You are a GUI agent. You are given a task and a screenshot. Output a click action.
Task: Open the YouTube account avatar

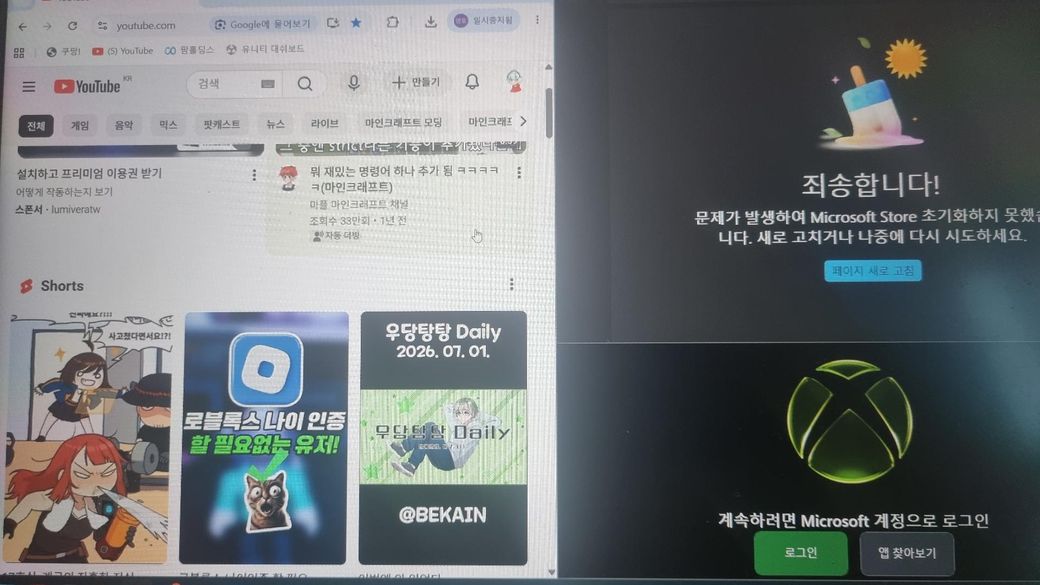514,82
